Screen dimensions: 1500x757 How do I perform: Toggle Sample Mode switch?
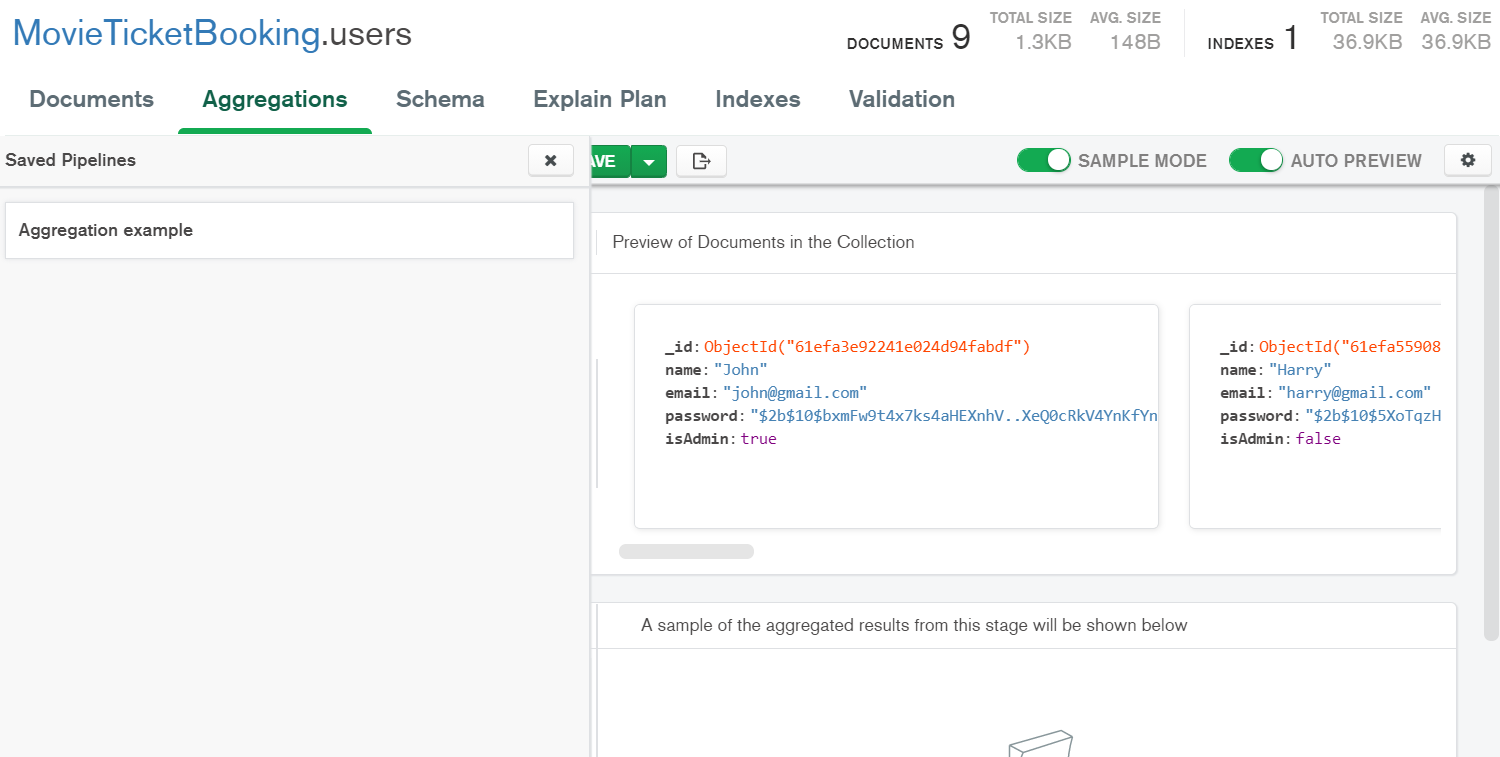pos(1044,160)
